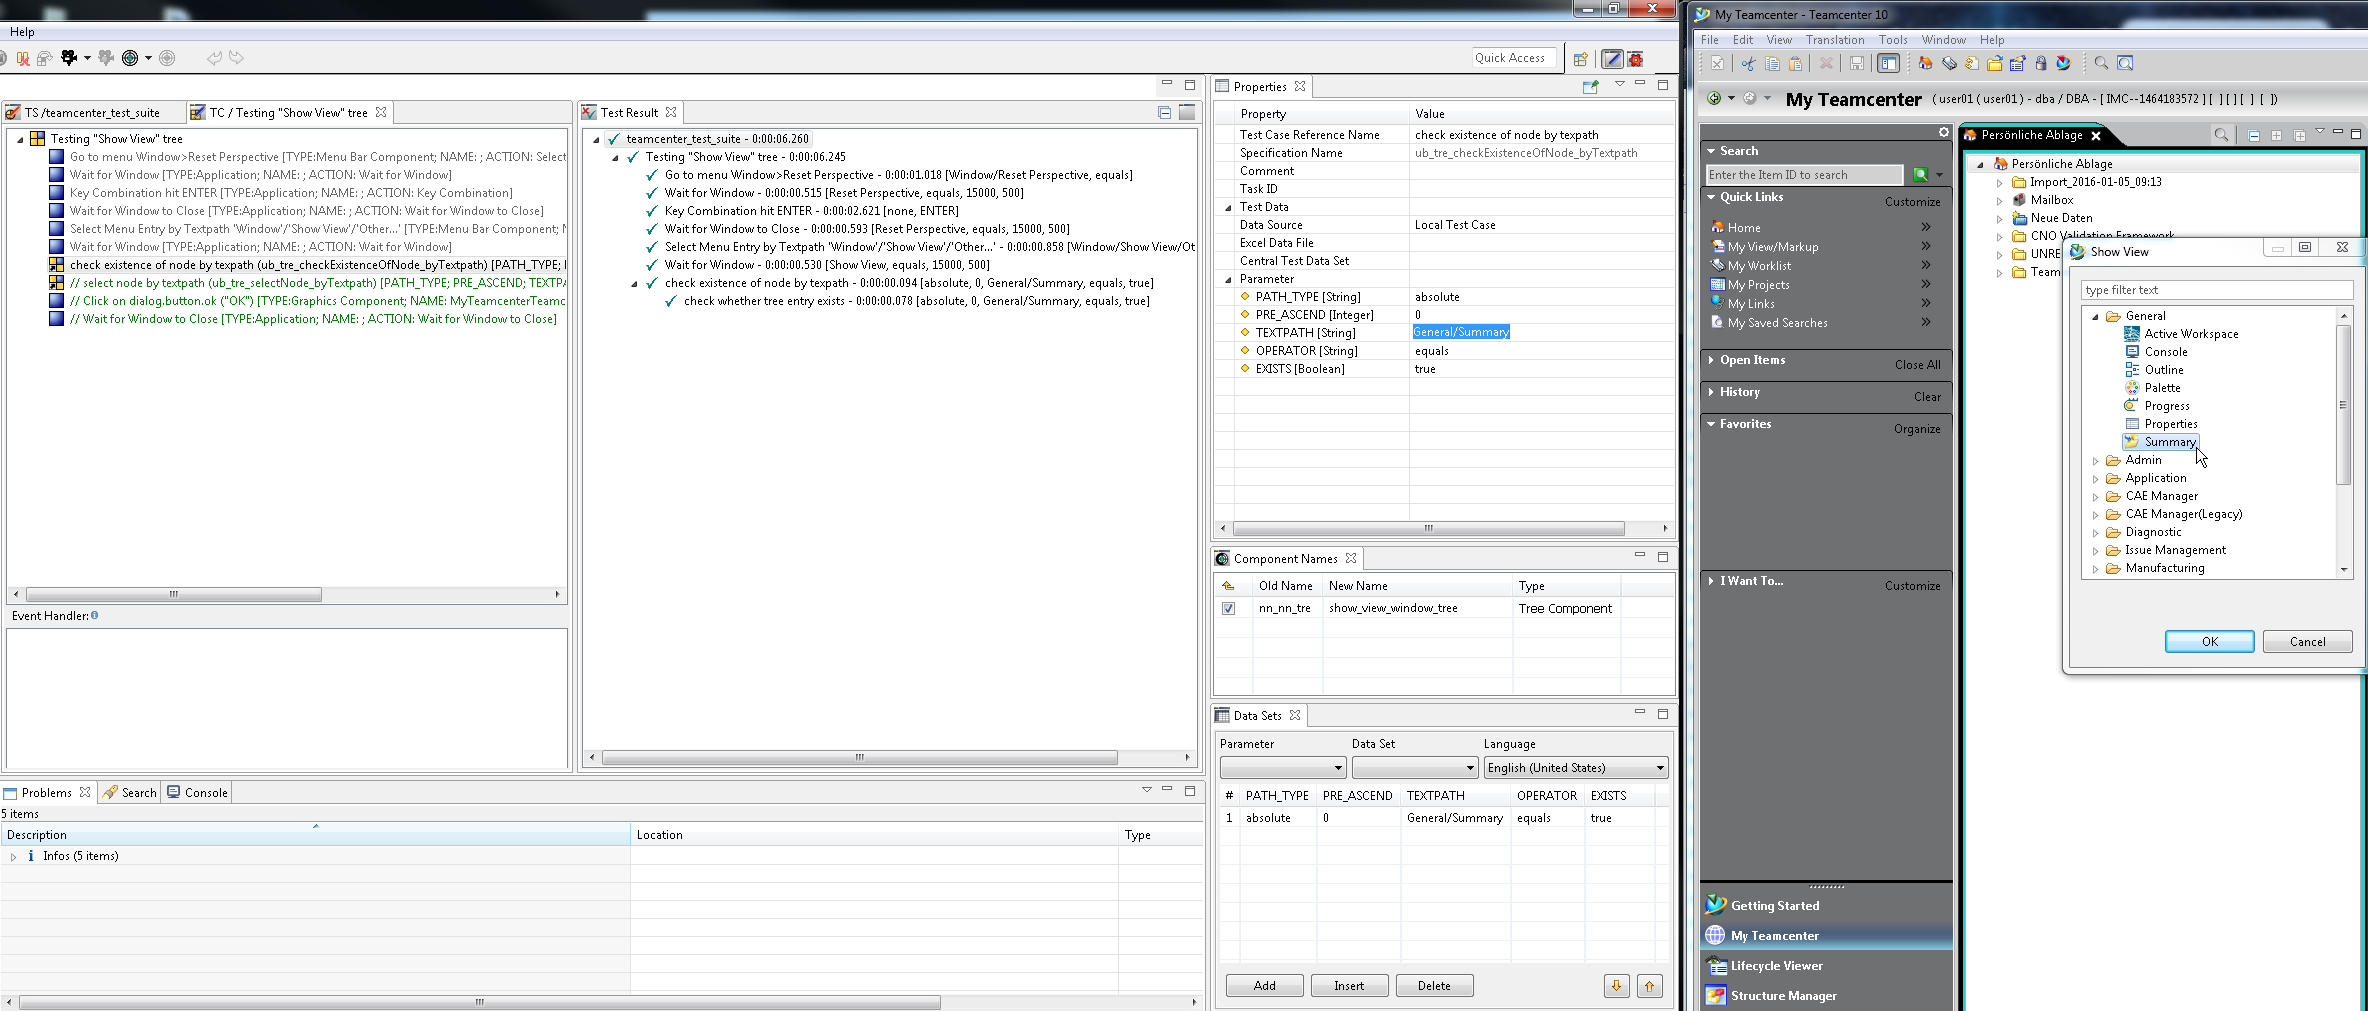
Task: Click the Item ID search input field
Action: (x=1804, y=175)
